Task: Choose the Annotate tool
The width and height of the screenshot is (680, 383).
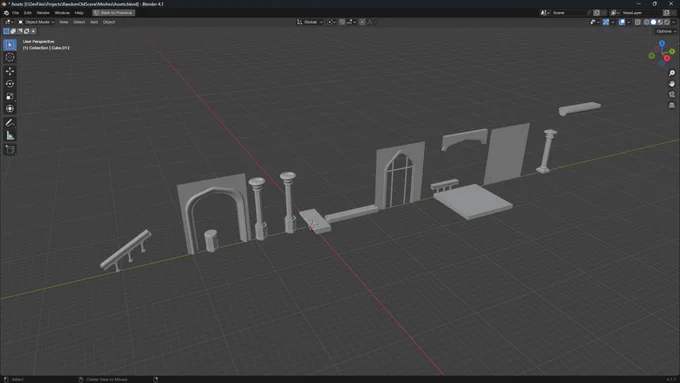Action: [x=10, y=123]
